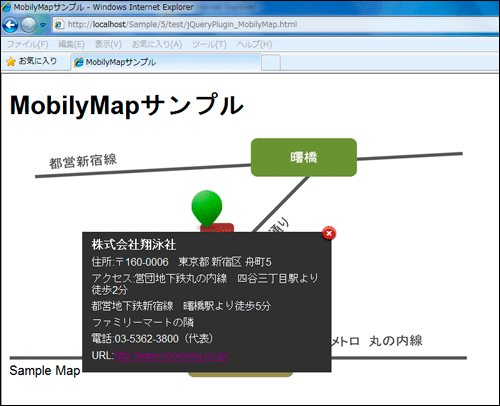
Task: Click the browser Back arrow button
Action: click(x=10, y=25)
